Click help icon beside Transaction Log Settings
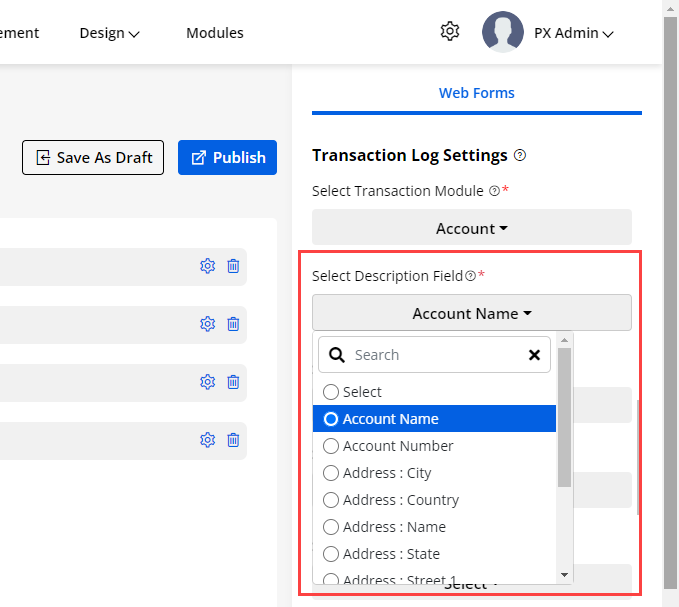This screenshot has height=607, width=679. click(x=520, y=156)
